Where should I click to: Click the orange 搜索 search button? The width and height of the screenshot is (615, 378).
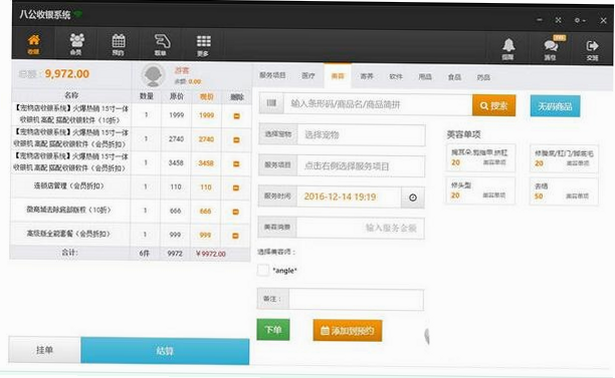click(494, 105)
